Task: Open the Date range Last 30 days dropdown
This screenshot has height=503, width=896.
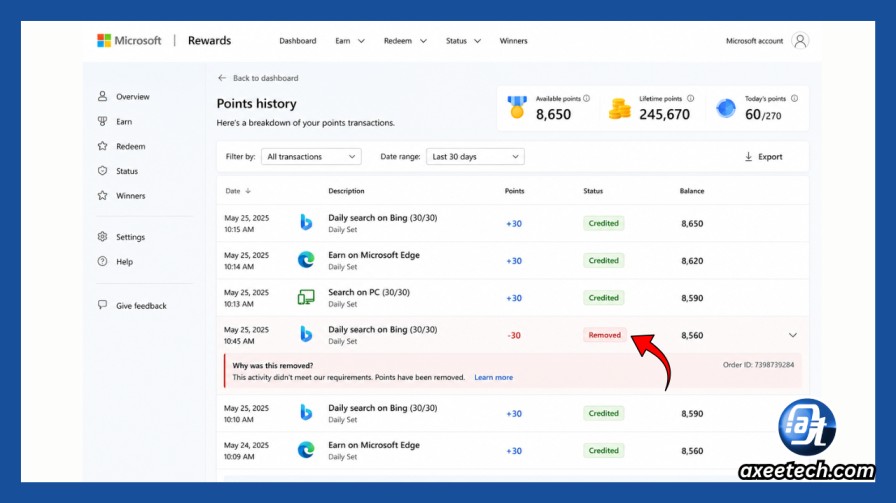Action: pyautogui.click(x=475, y=157)
